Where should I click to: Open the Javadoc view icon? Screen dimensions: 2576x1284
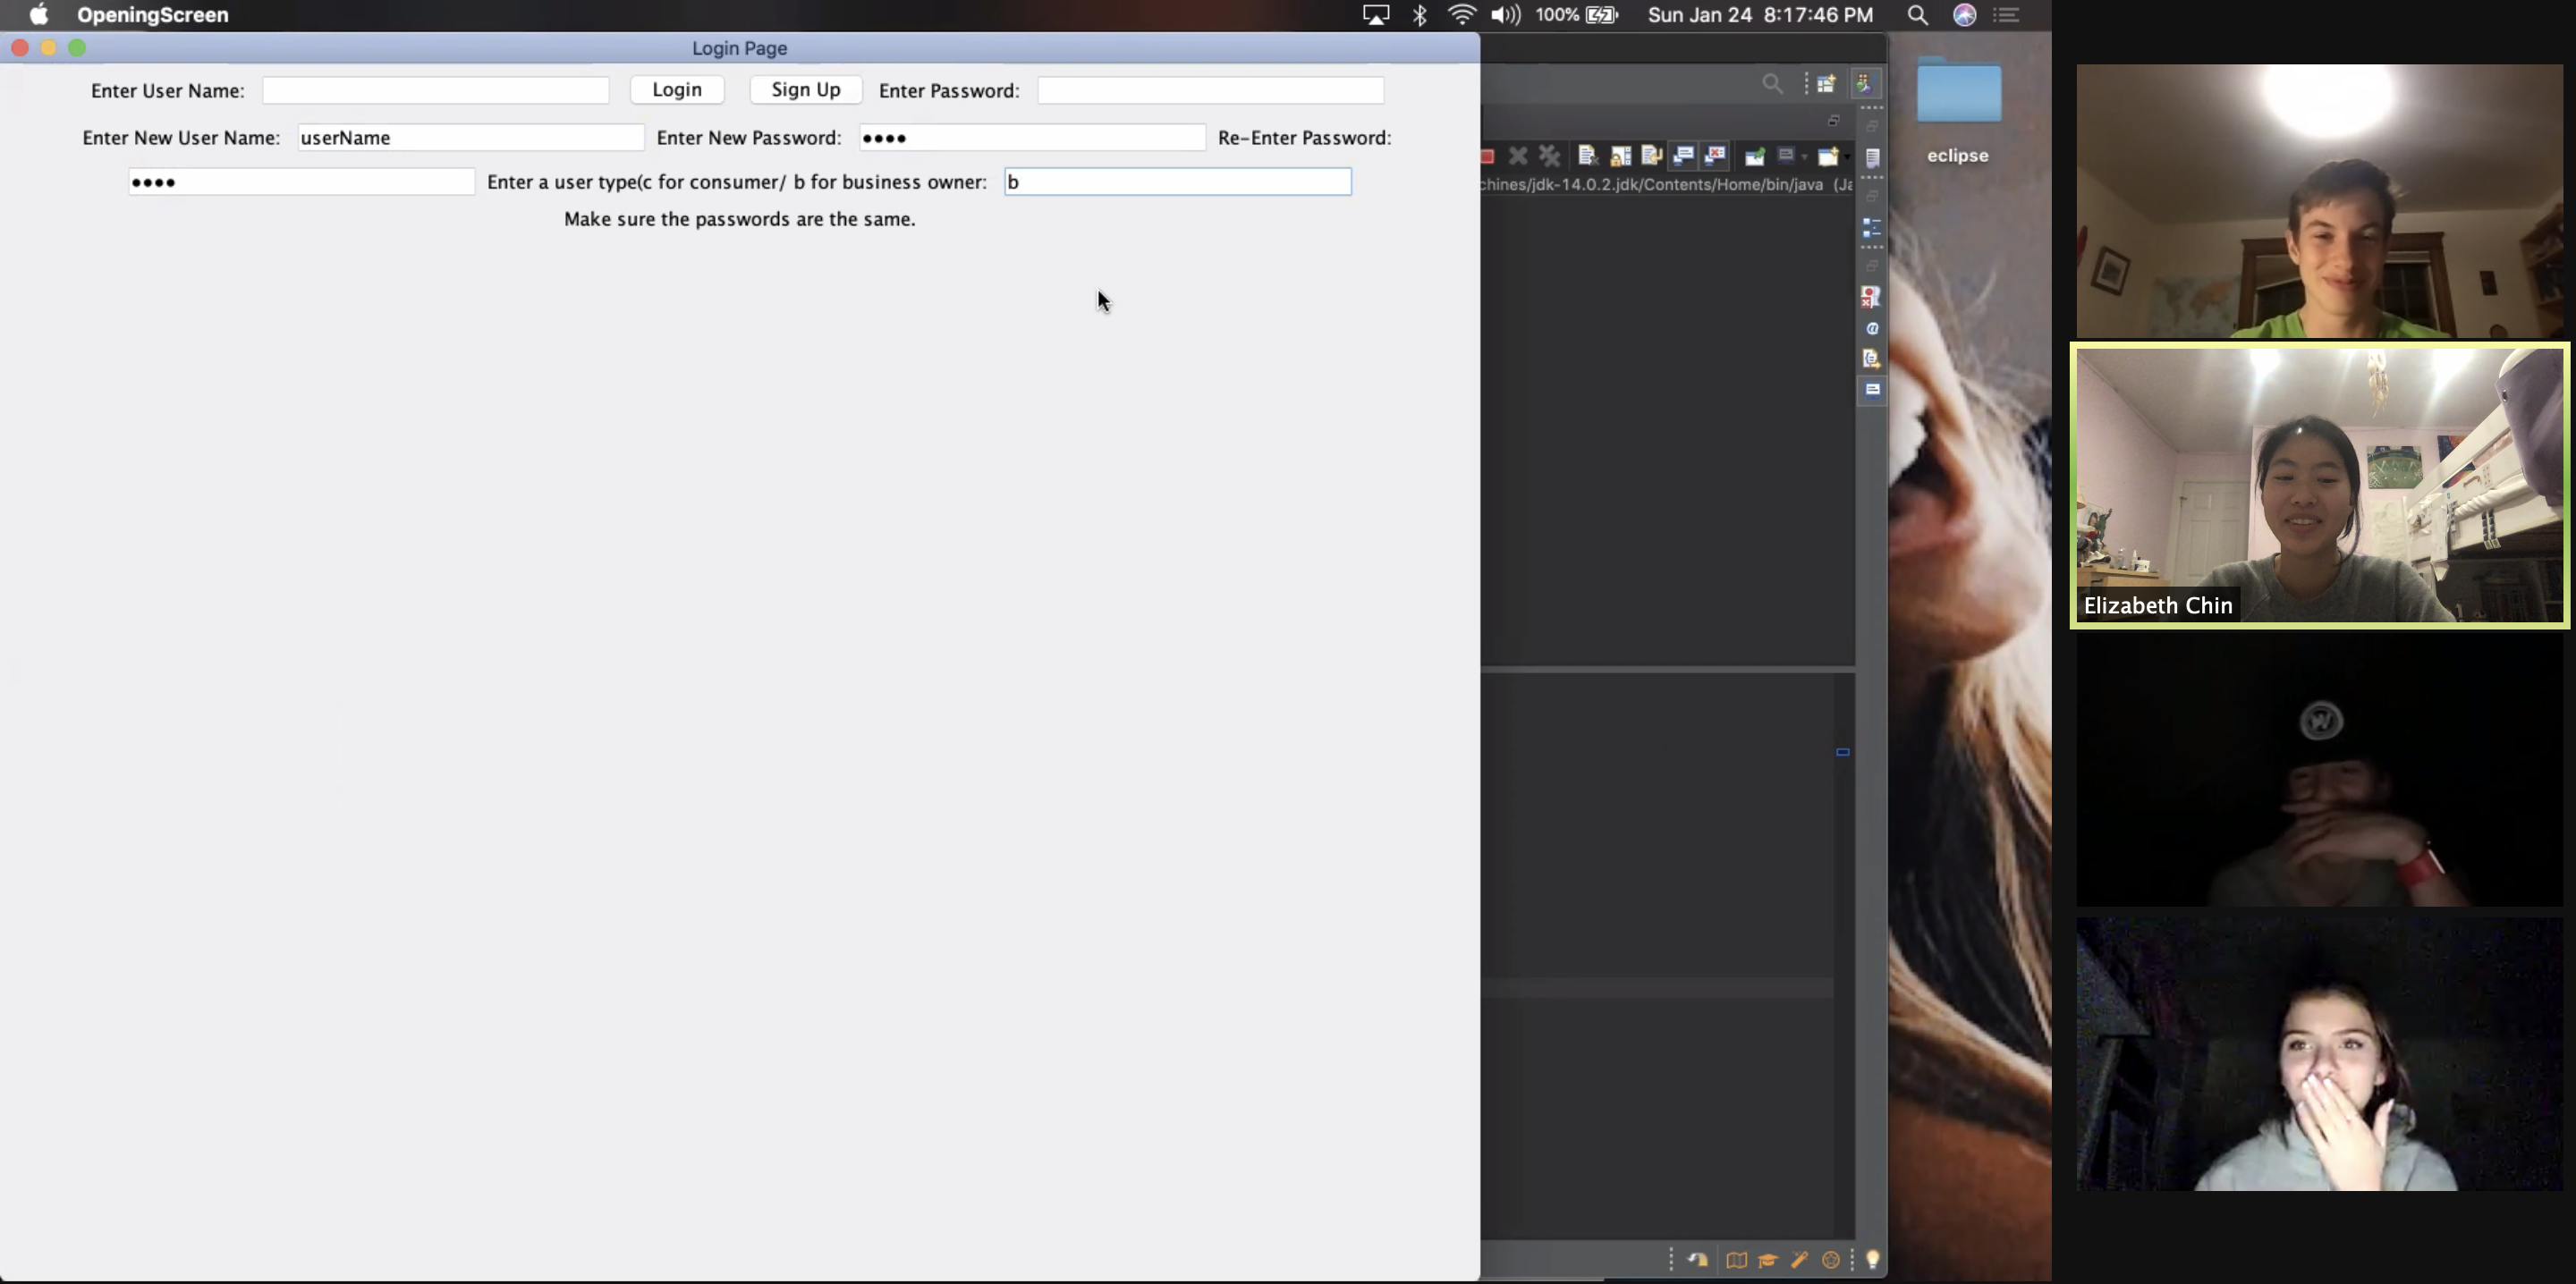[1872, 328]
